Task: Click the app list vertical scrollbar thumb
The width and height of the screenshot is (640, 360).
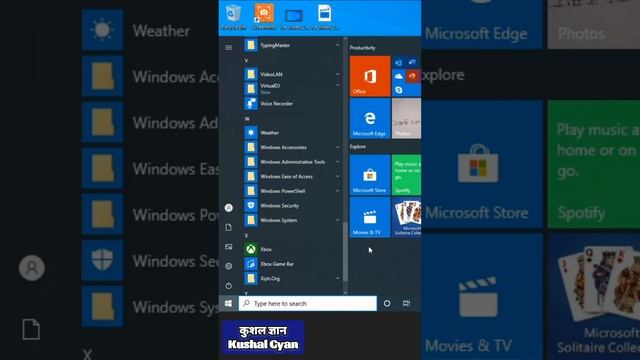Action: [346, 252]
